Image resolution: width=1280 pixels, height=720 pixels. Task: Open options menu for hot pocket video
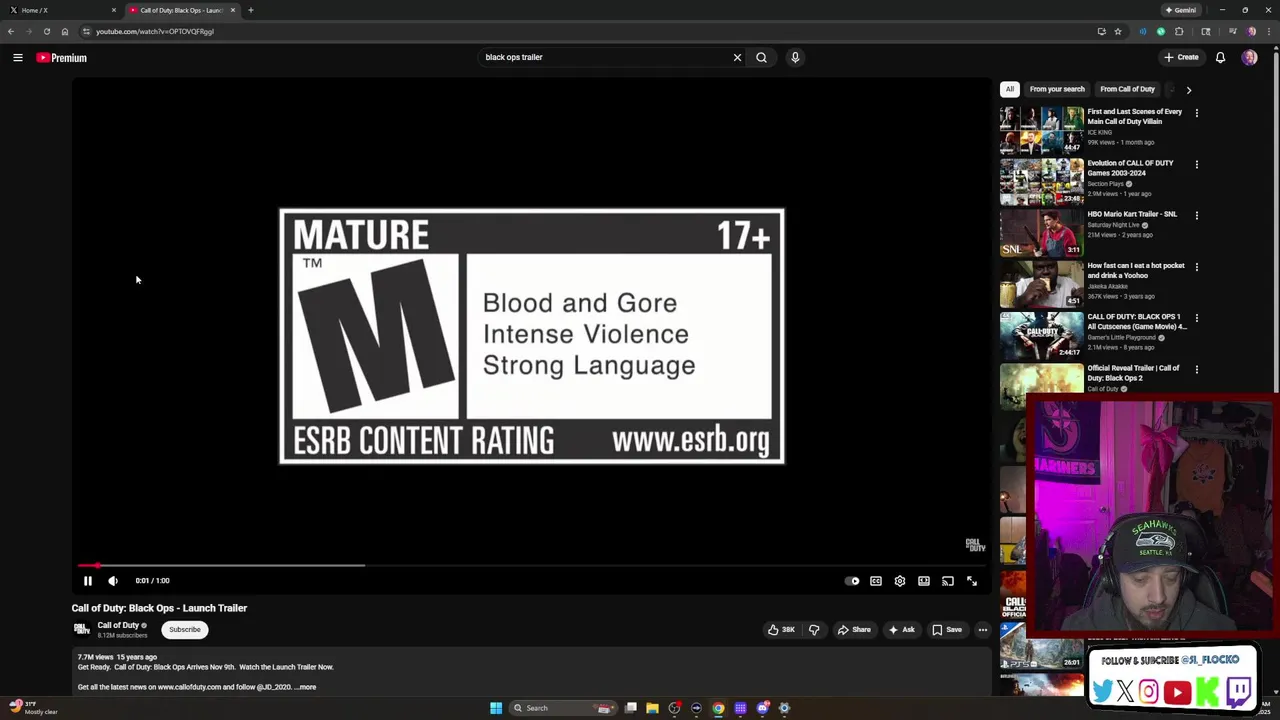(x=1196, y=267)
